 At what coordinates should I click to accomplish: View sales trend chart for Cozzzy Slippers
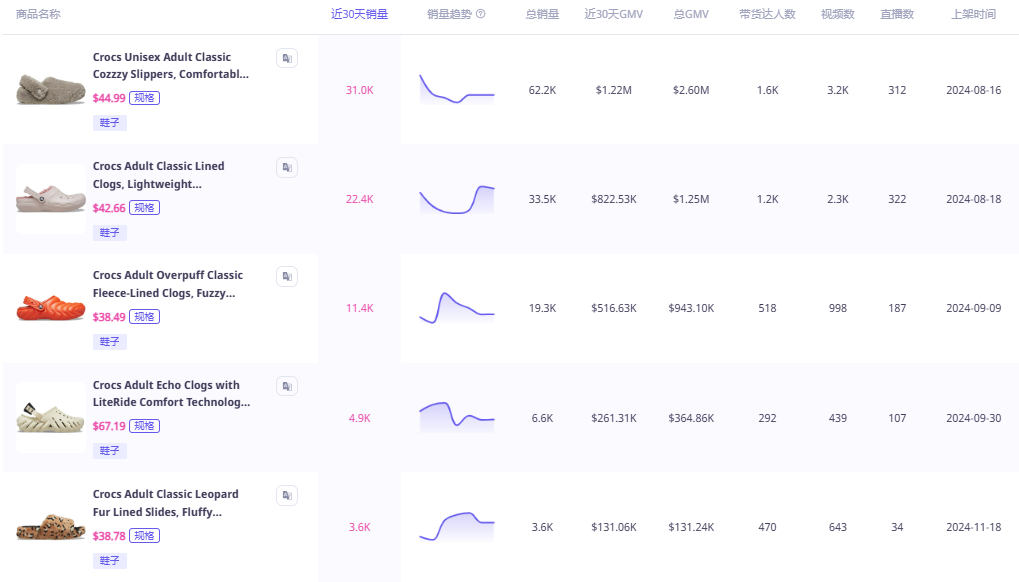(457, 90)
